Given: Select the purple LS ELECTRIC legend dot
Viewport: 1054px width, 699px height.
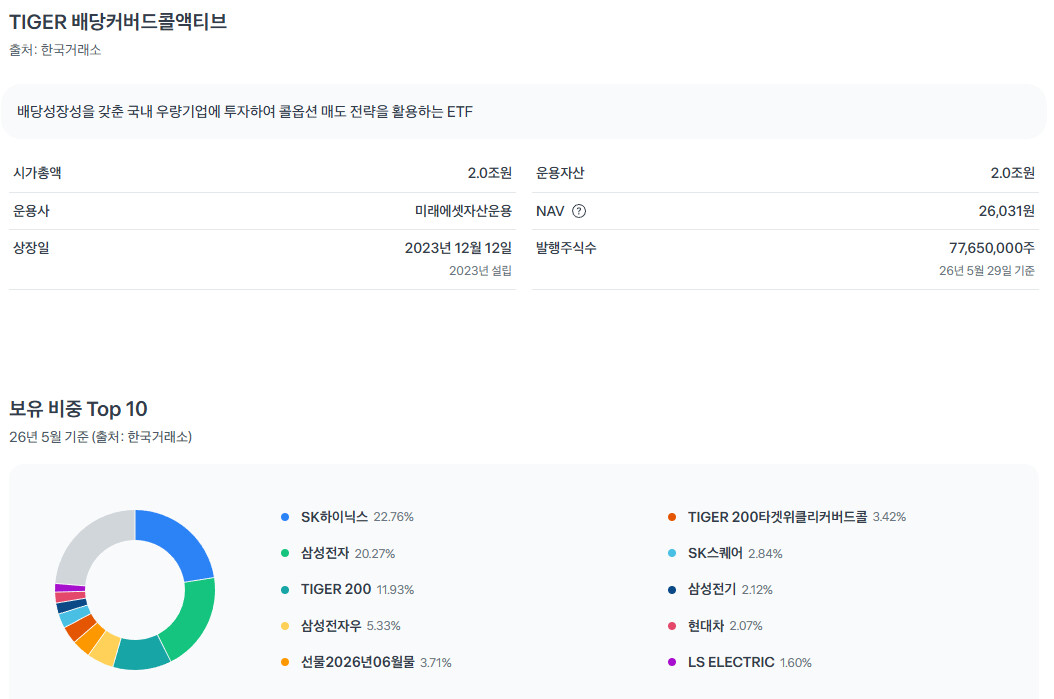Looking at the screenshot, I should tap(672, 662).
